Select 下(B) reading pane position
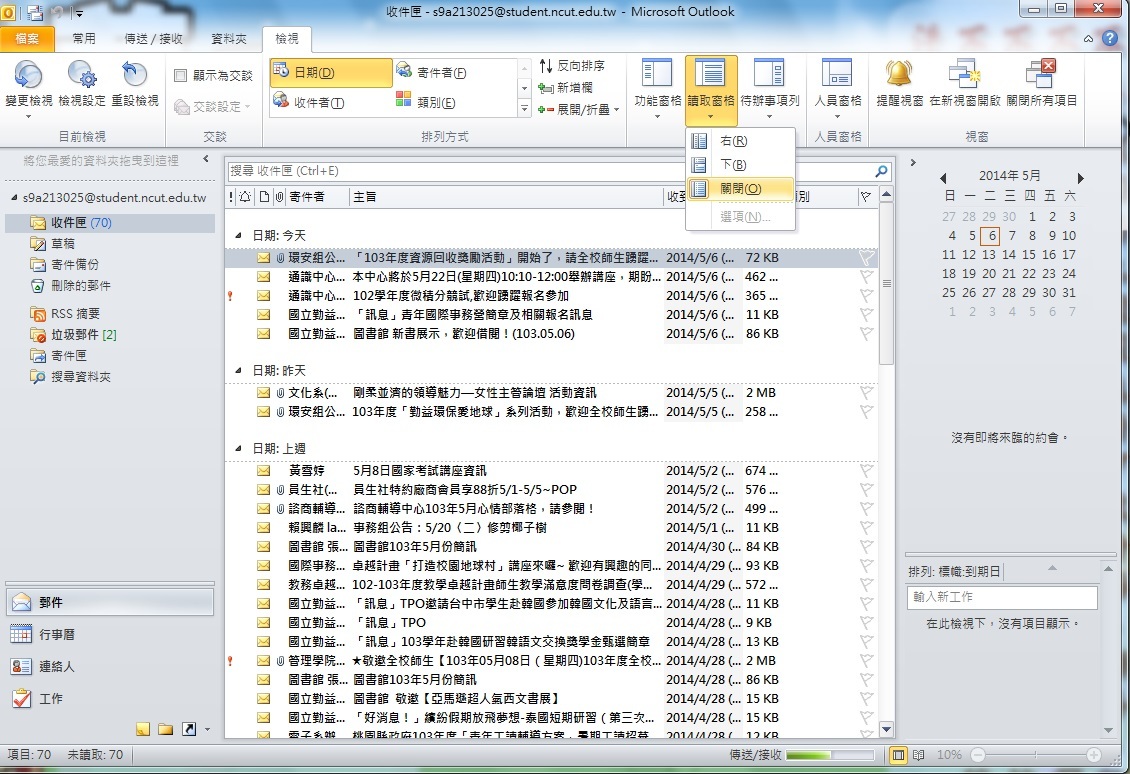The height and width of the screenshot is (774, 1130). pyautogui.click(x=741, y=165)
